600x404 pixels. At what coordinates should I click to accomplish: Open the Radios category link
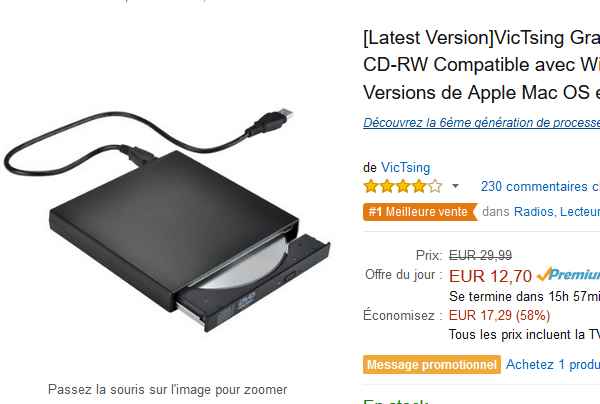[533, 212]
